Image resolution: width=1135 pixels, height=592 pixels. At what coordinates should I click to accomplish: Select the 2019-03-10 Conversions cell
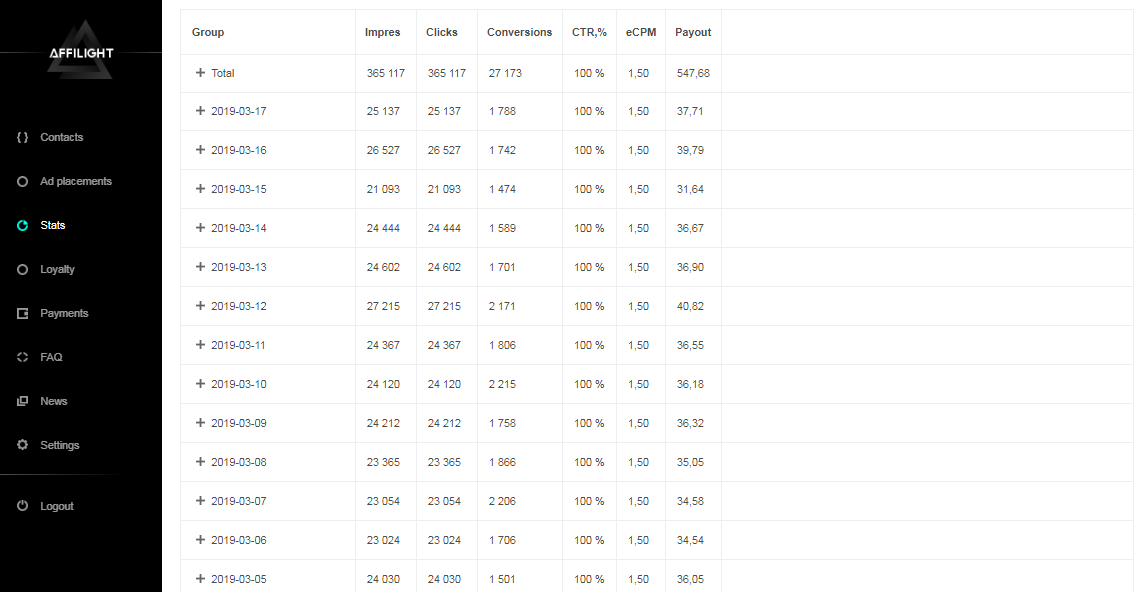point(502,384)
